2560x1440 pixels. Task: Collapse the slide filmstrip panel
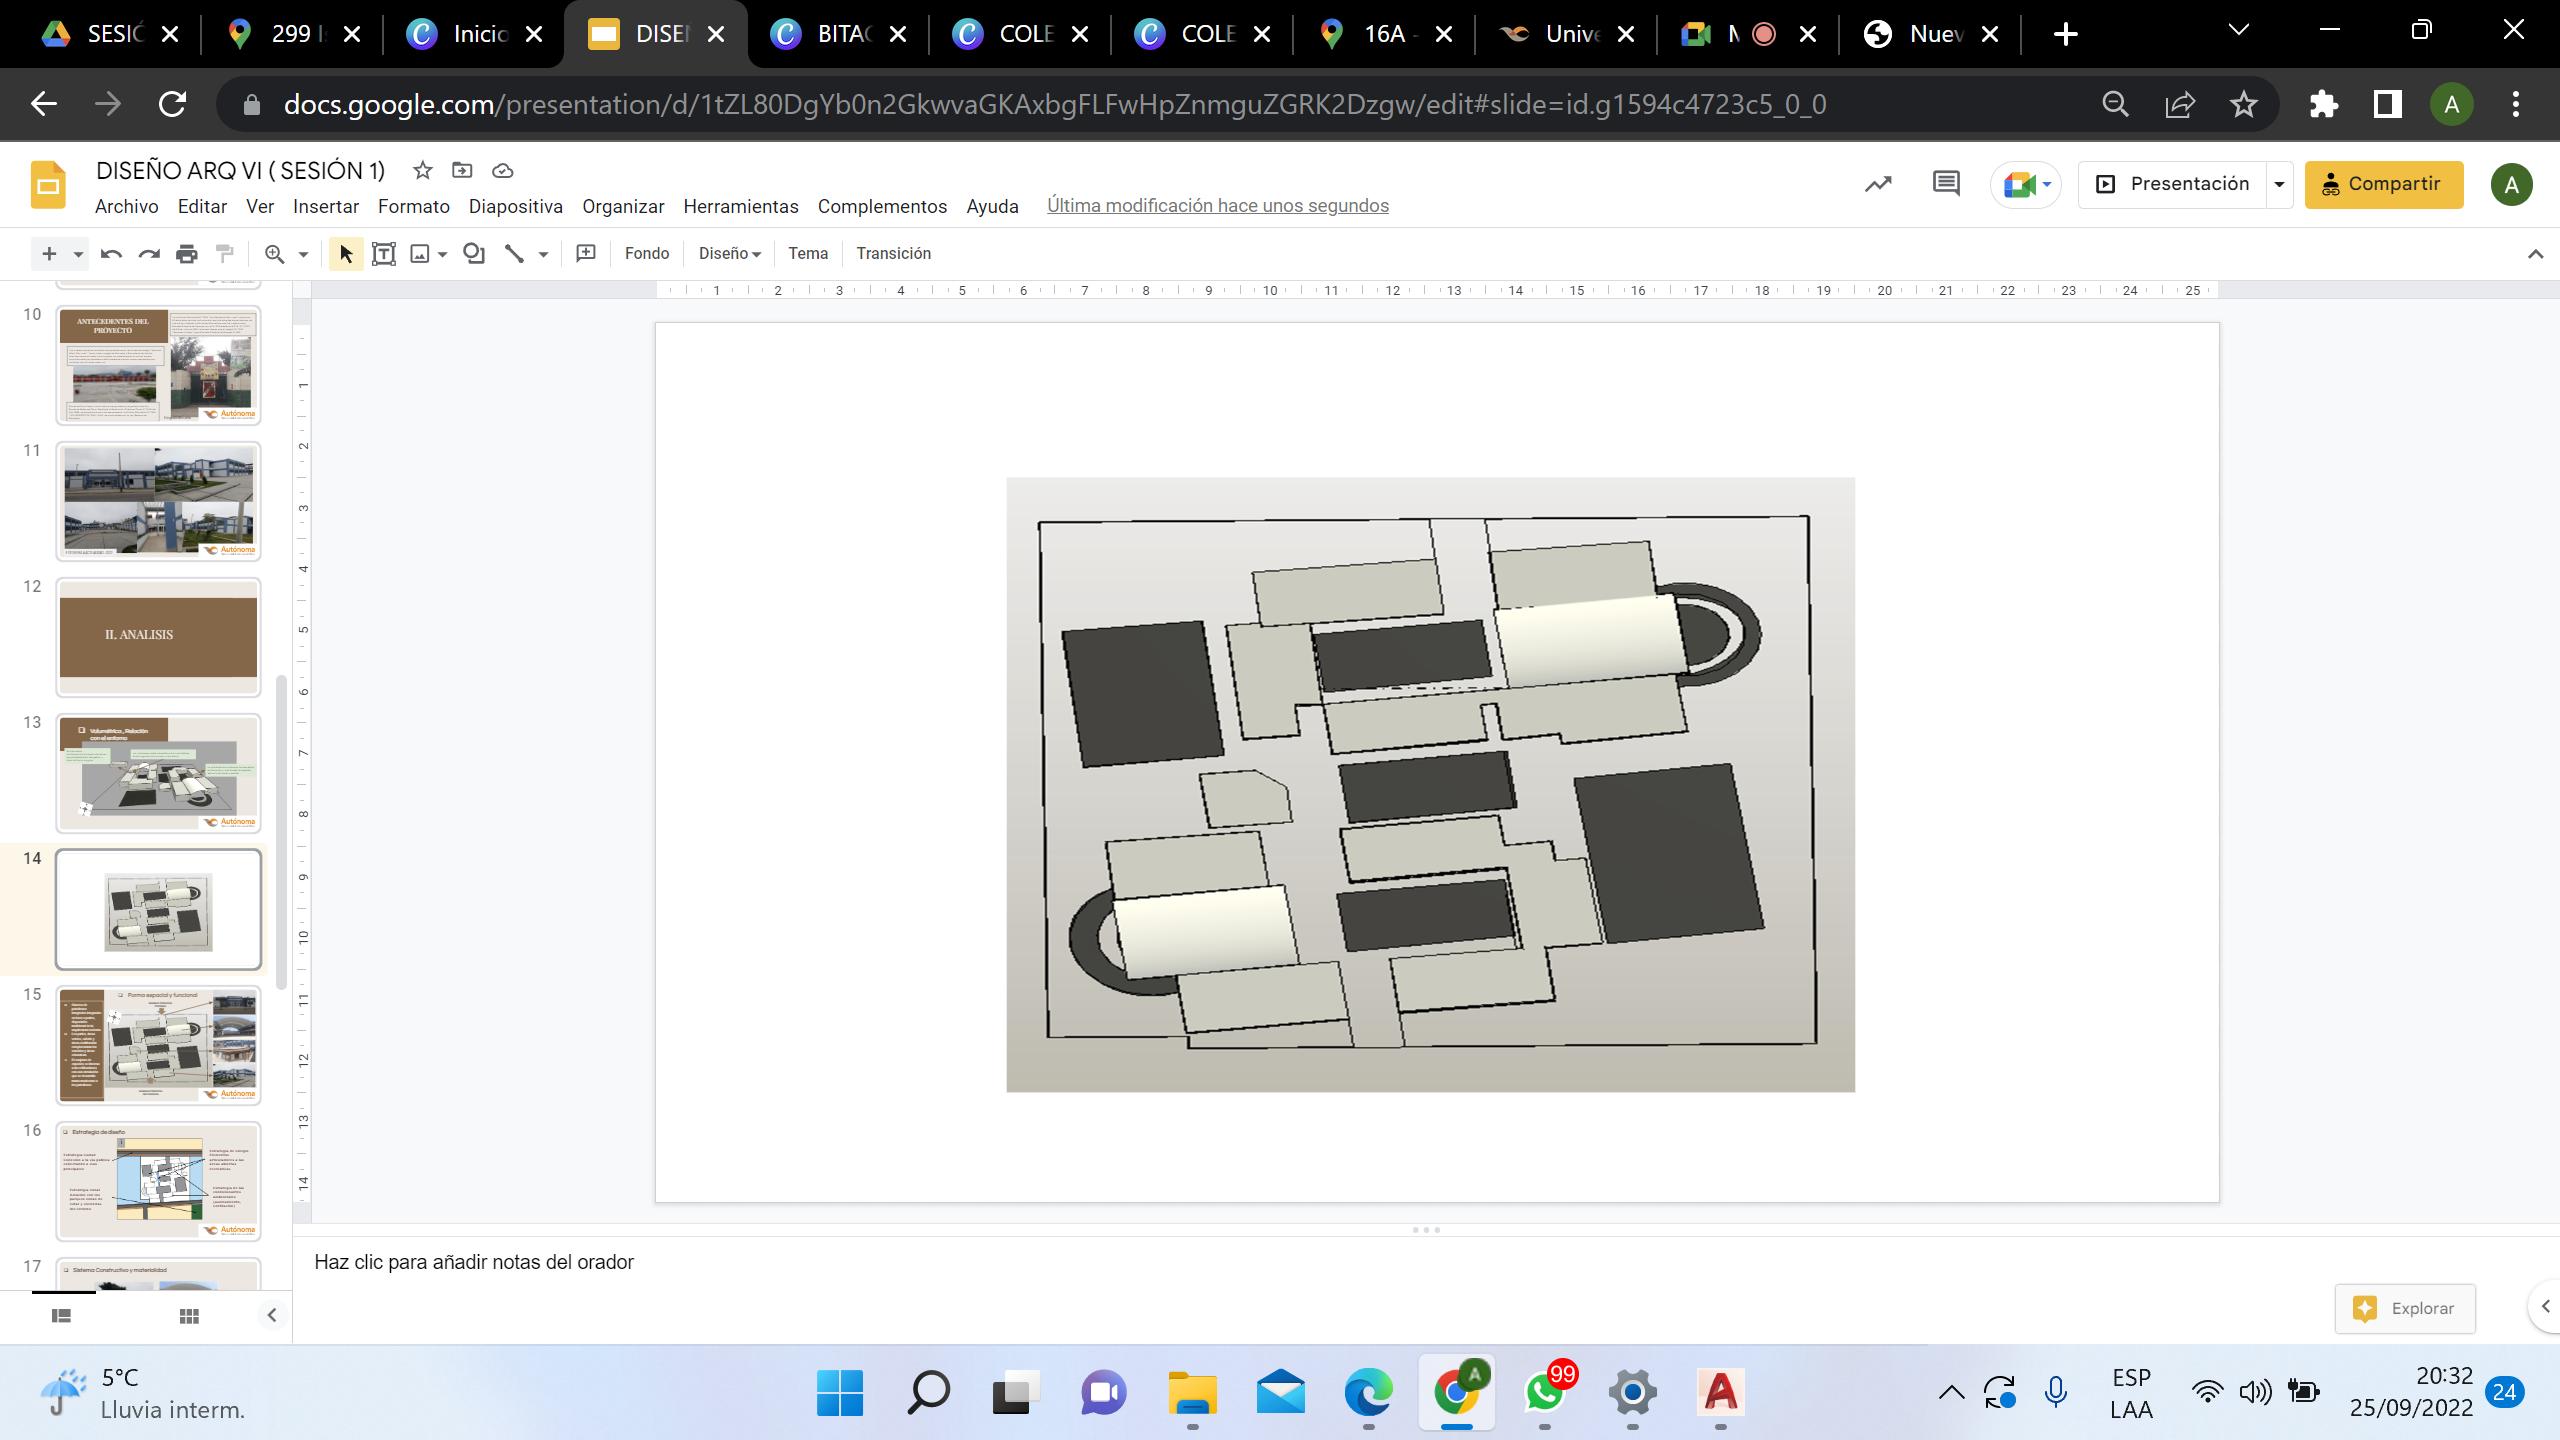click(x=271, y=1316)
